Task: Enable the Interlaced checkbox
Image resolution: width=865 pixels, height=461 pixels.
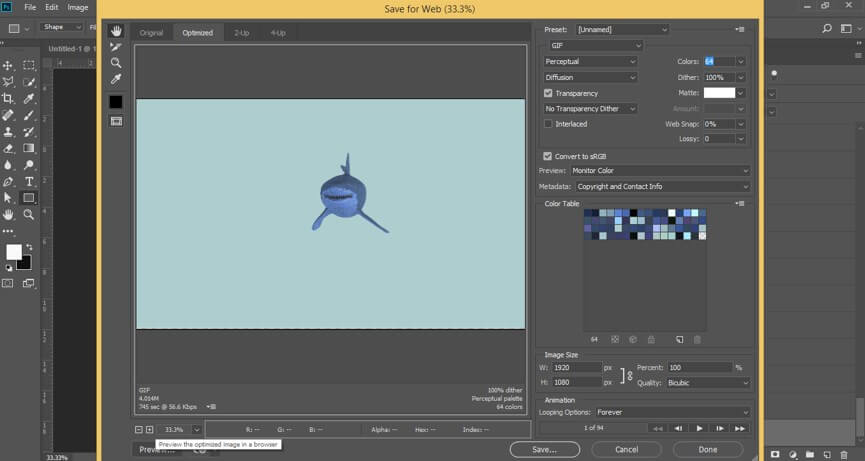Action: pyautogui.click(x=548, y=124)
